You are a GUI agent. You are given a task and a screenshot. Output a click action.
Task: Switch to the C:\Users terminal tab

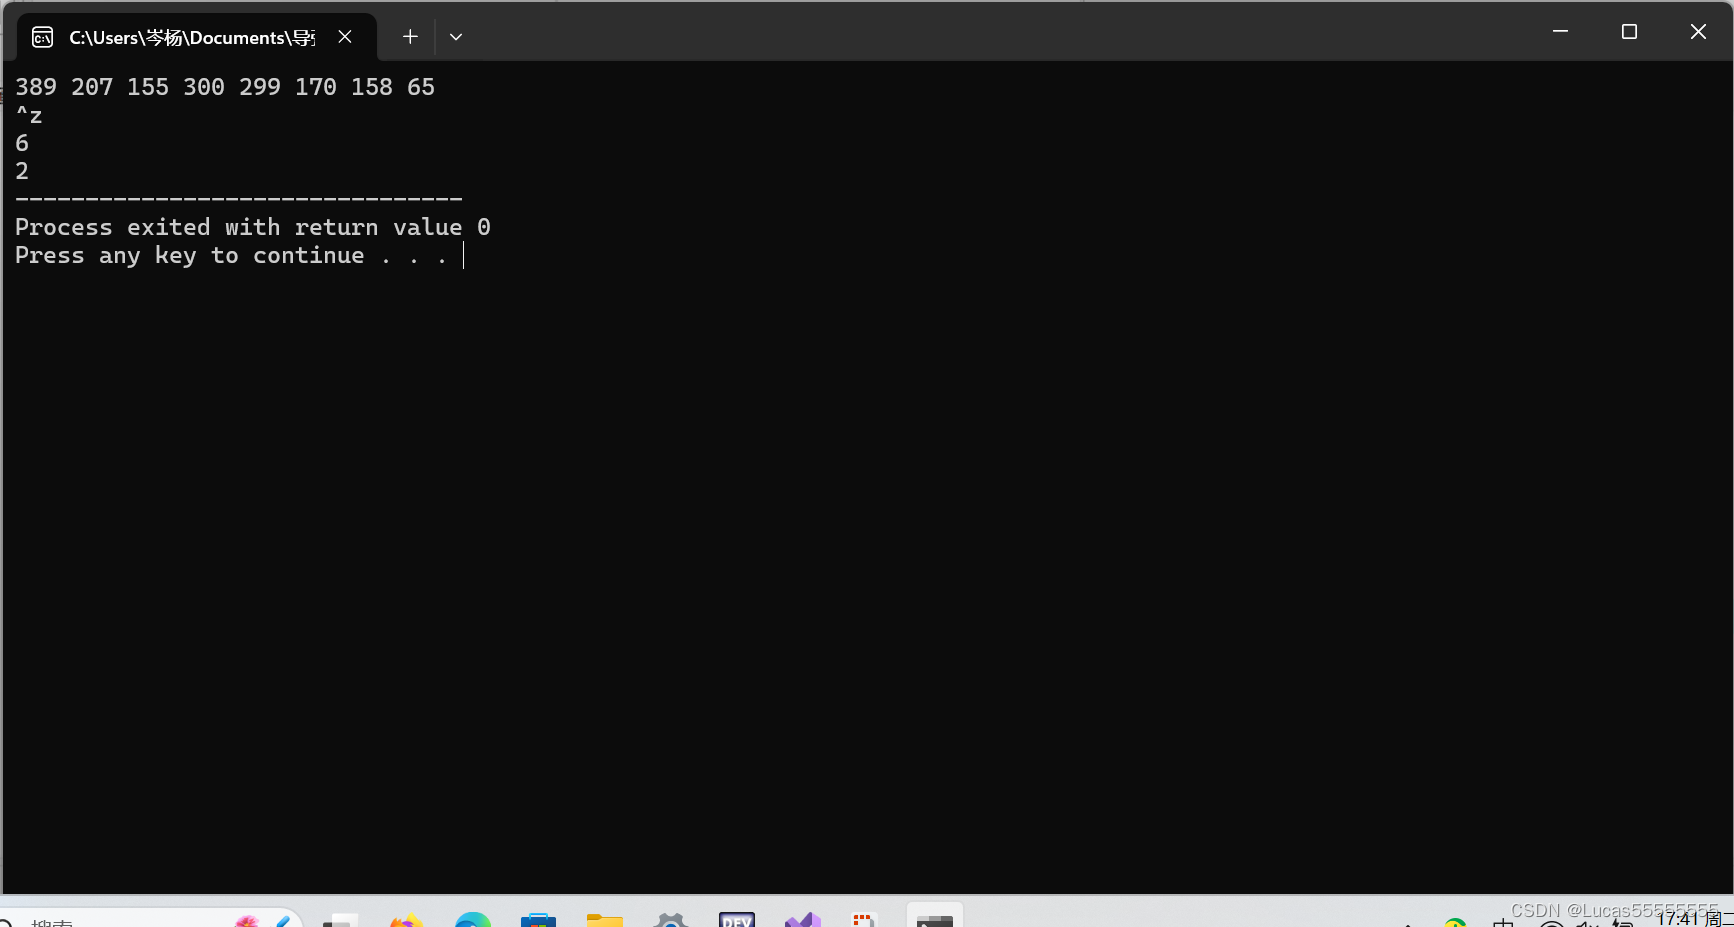[190, 37]
